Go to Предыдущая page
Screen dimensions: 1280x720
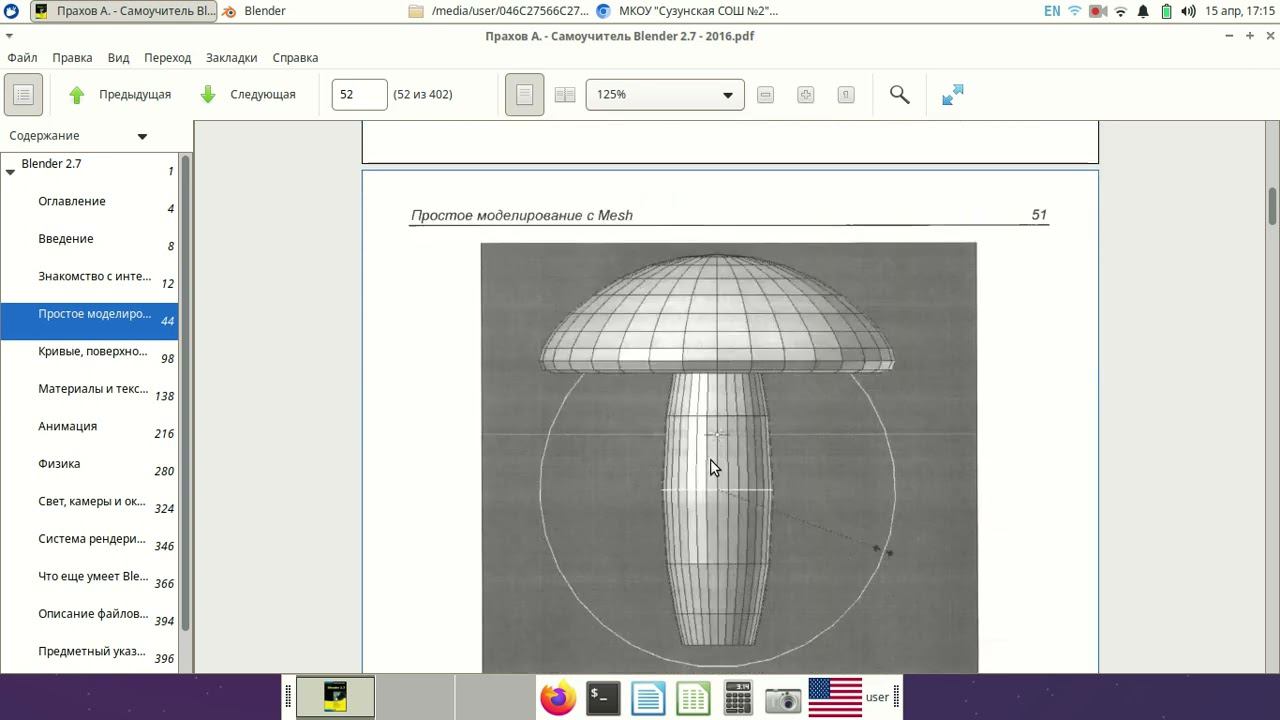(119, 95)
